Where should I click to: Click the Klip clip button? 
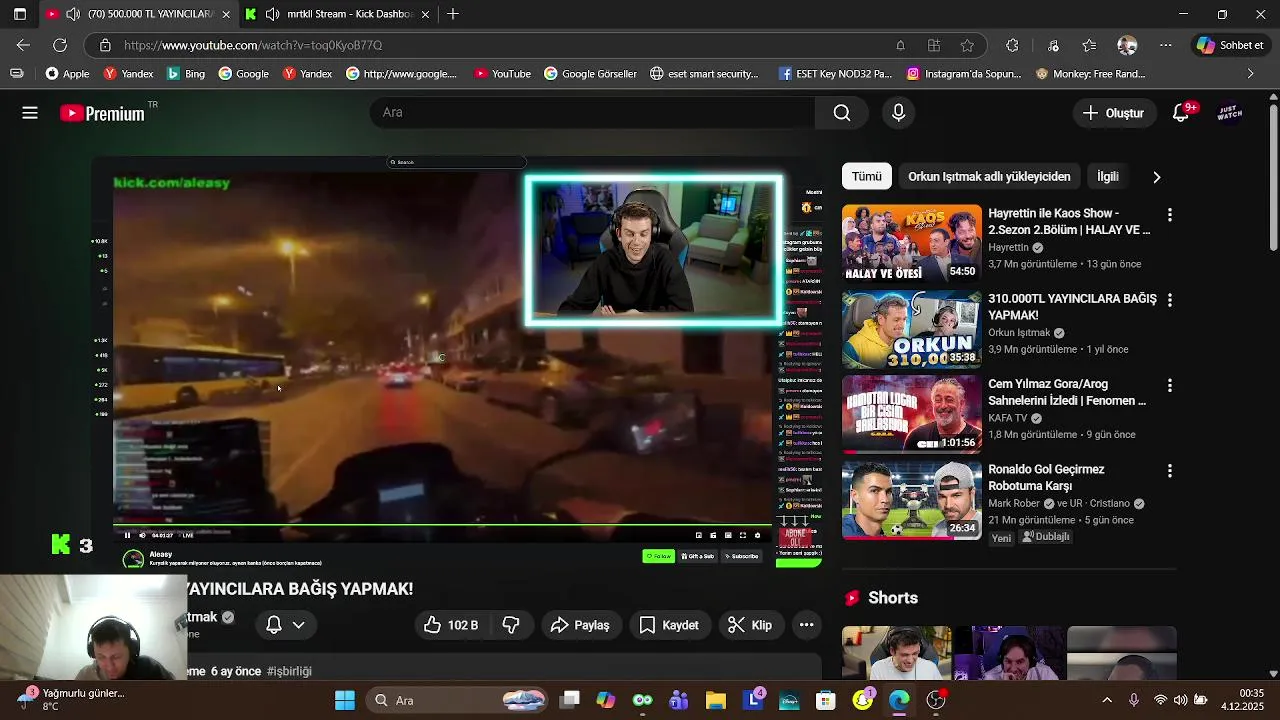tap(750, 625)
